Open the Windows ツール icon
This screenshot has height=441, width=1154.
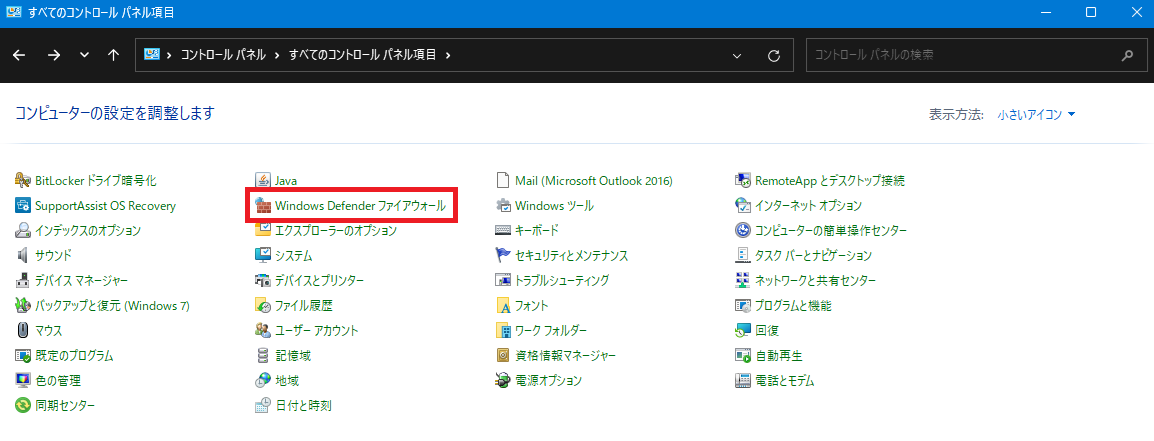pos(503,205)
